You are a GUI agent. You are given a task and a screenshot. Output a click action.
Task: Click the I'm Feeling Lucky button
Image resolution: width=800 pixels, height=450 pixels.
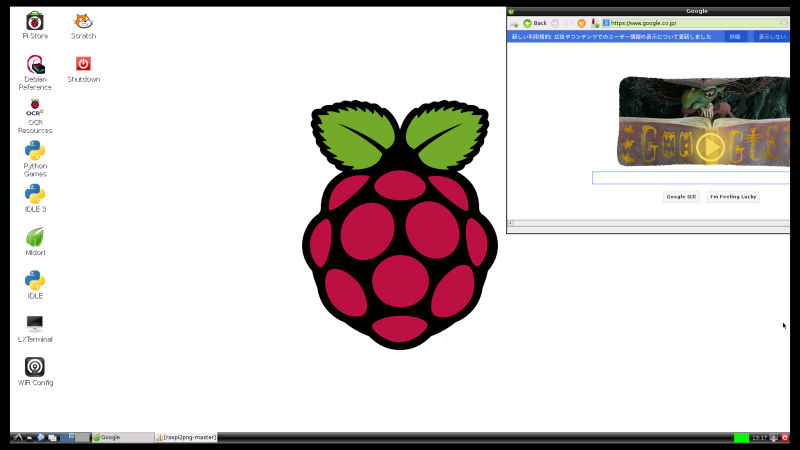[x=733, y=197]
